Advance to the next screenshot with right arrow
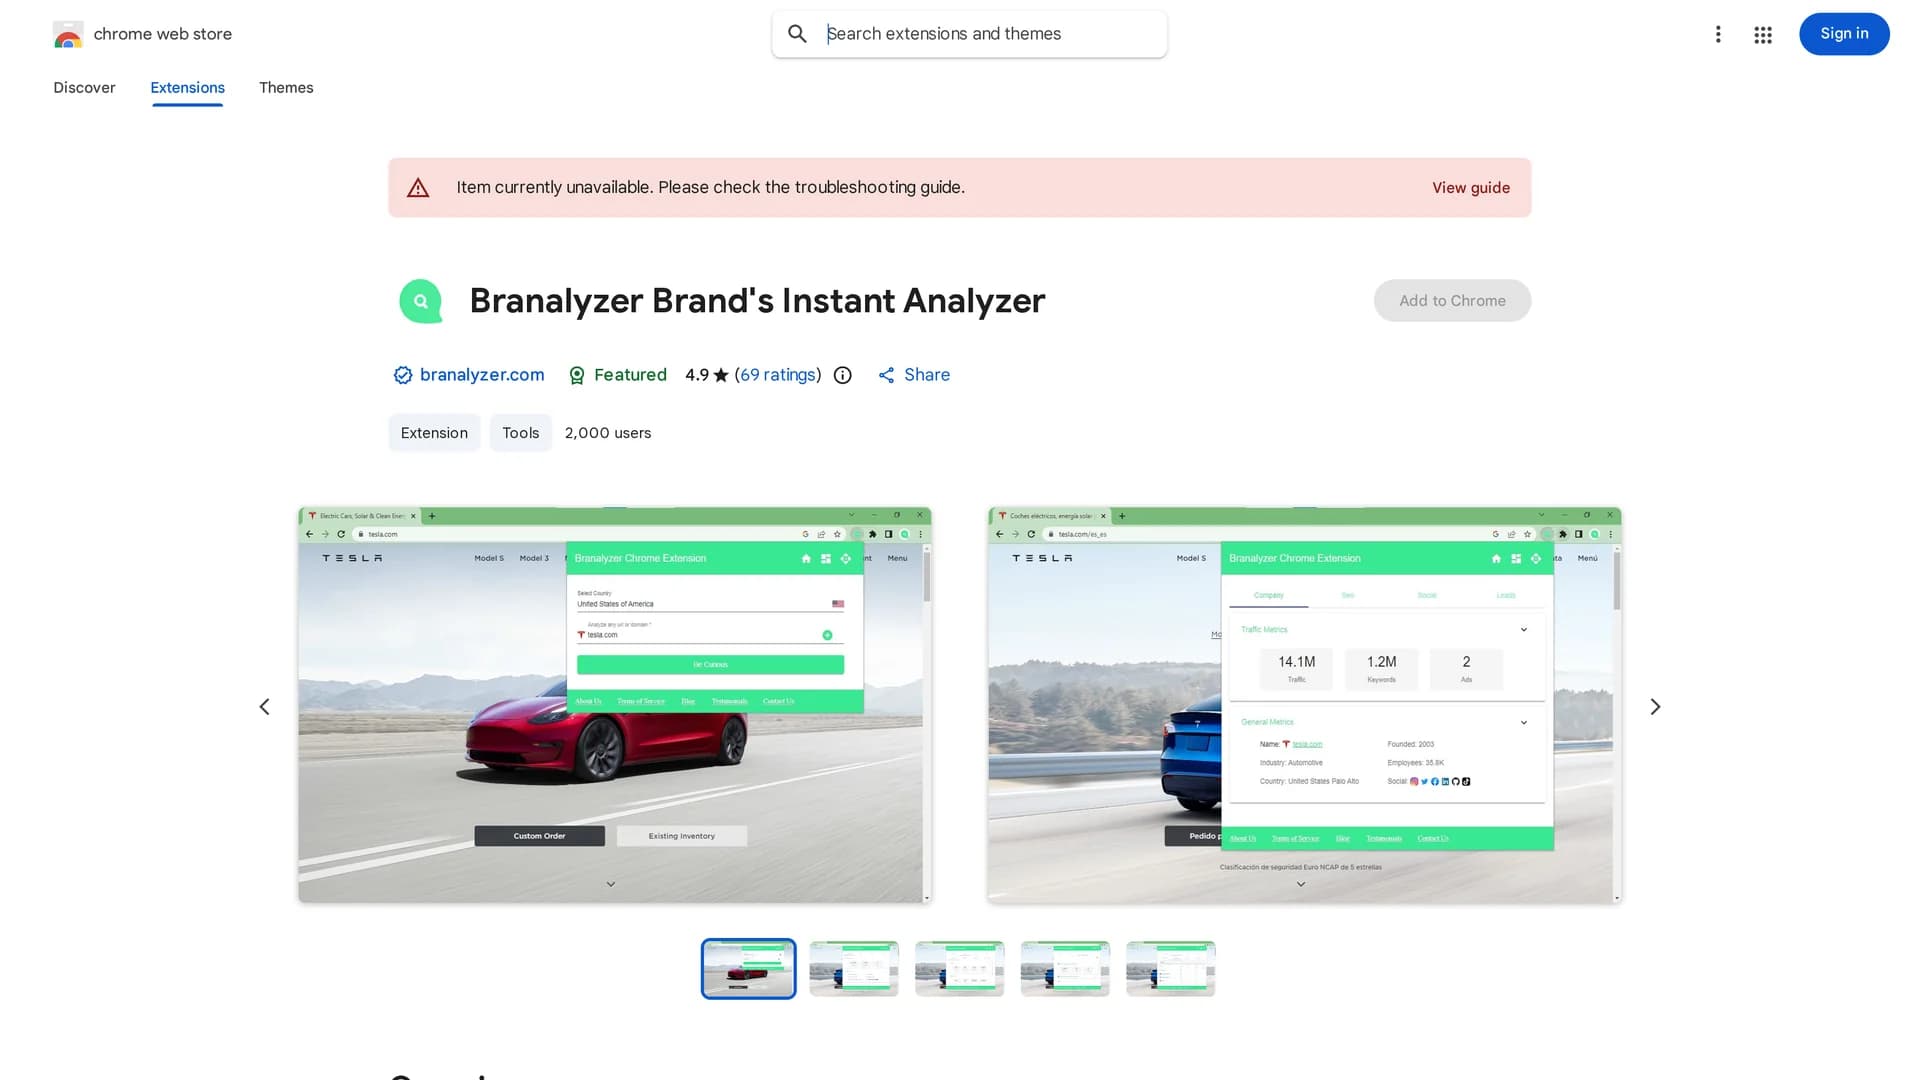The width and height of the screenshot is (1920, 1080). point(1655,707)
